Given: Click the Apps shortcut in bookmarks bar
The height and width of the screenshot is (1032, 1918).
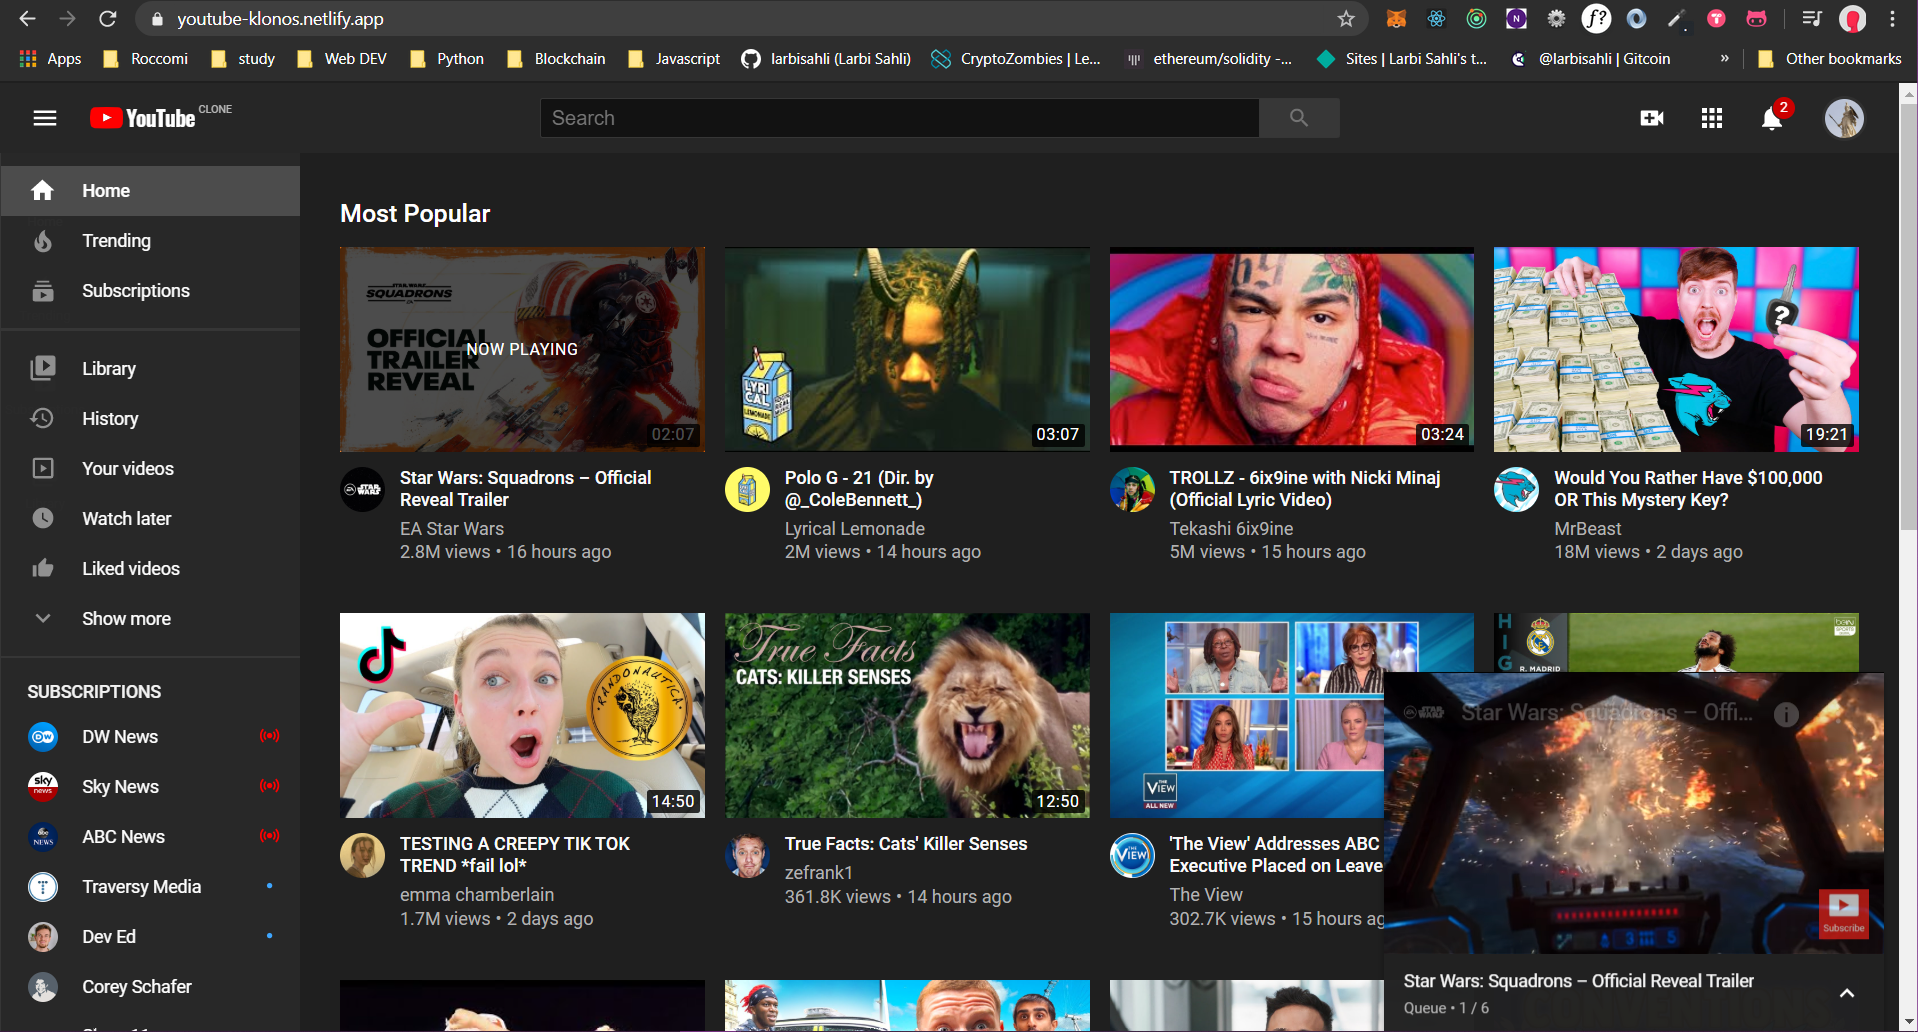Looking at the screenshot, I should [50, 59].
